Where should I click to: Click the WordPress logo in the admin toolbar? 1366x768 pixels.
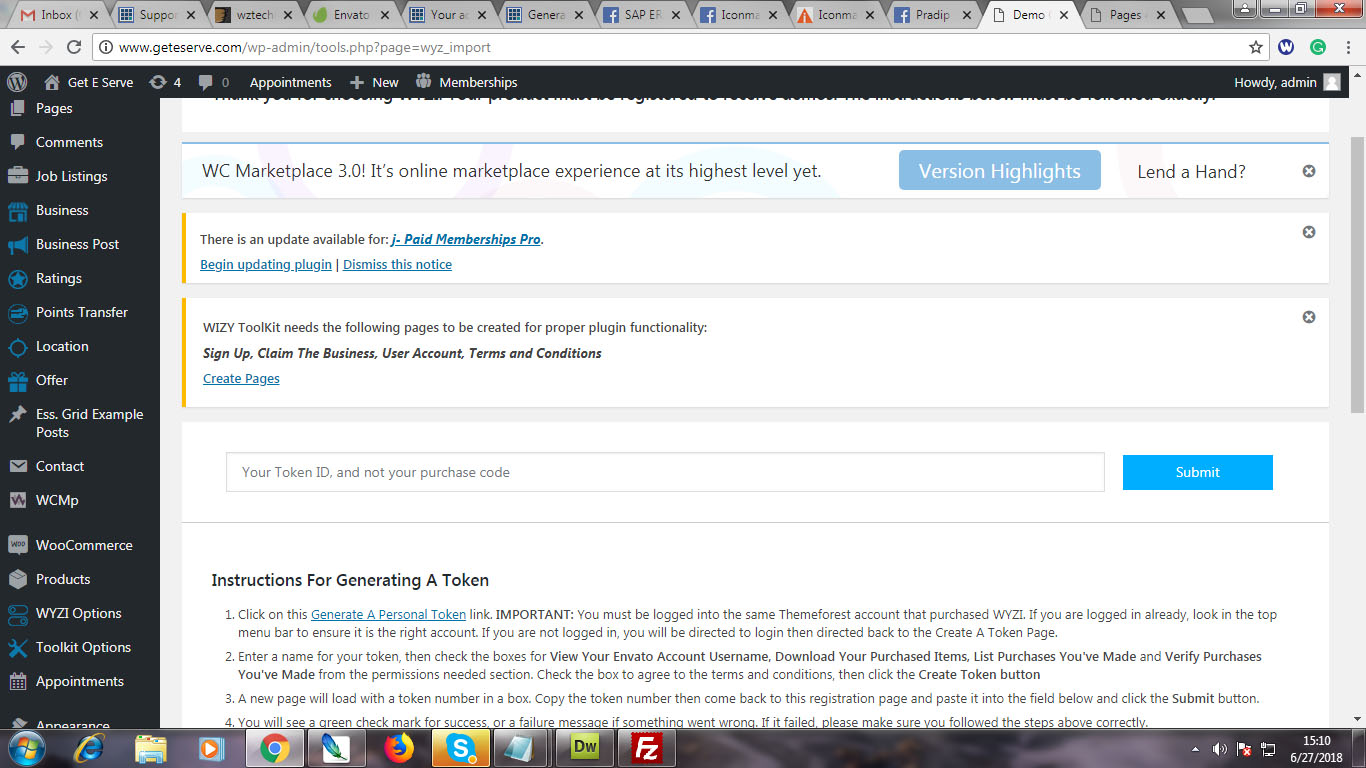(x=16, y=82)
